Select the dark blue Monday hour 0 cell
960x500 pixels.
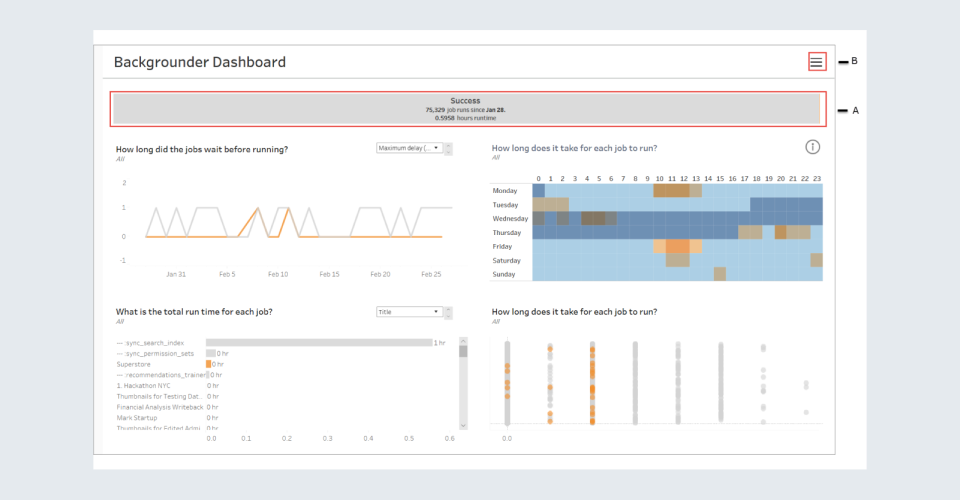click(539, 190)
